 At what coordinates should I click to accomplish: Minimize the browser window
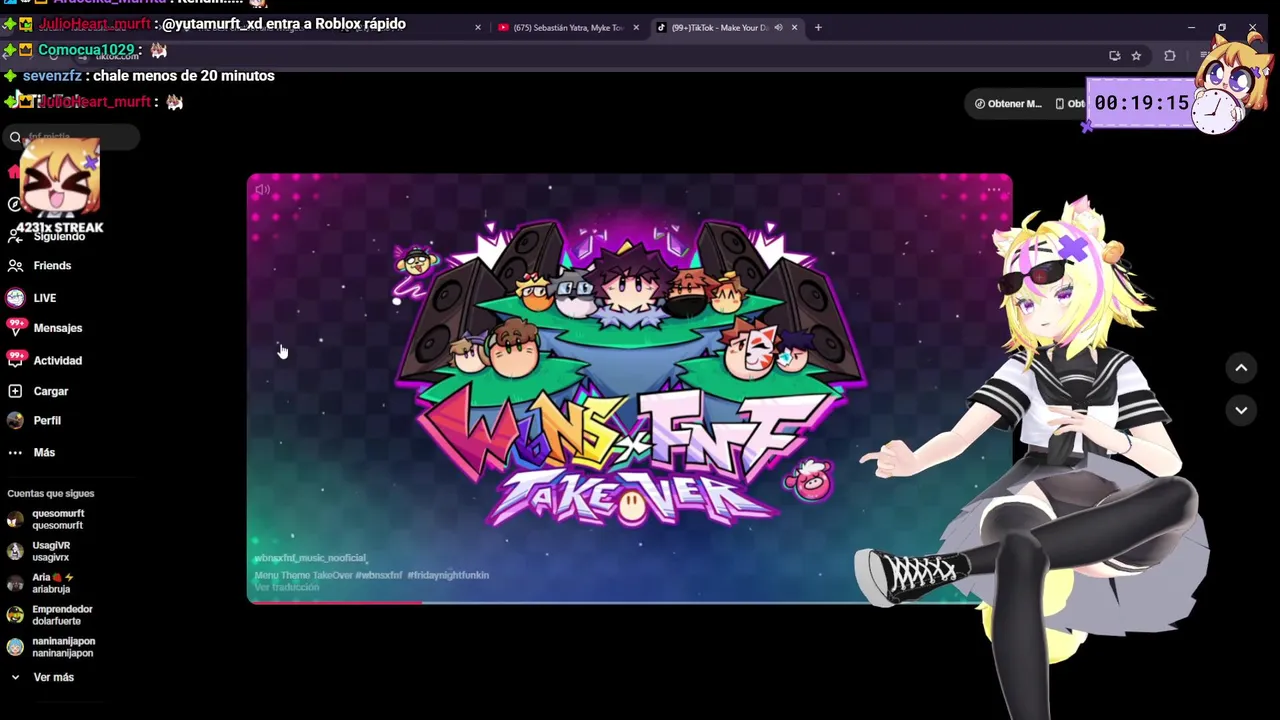(1191, 27)
